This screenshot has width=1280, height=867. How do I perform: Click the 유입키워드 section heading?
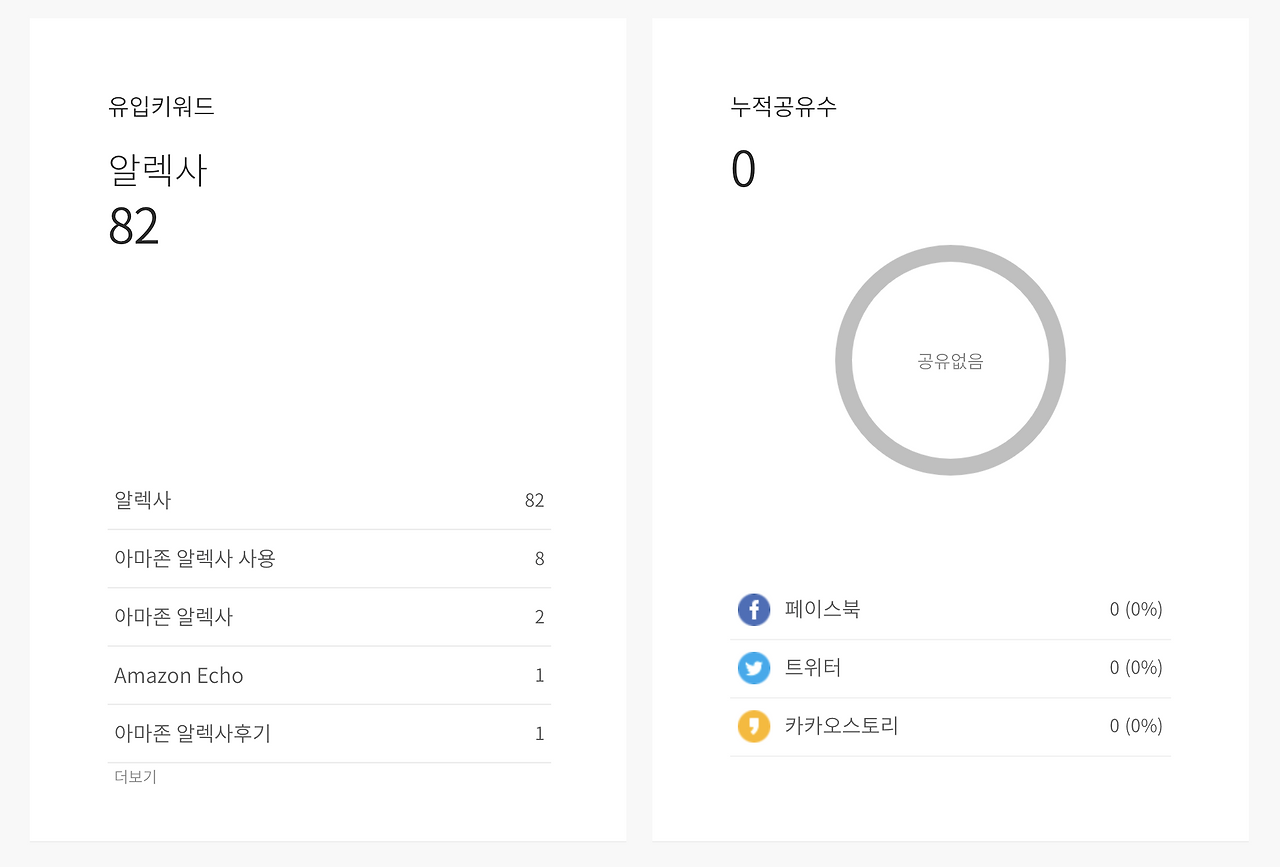(x=161, y=106)
